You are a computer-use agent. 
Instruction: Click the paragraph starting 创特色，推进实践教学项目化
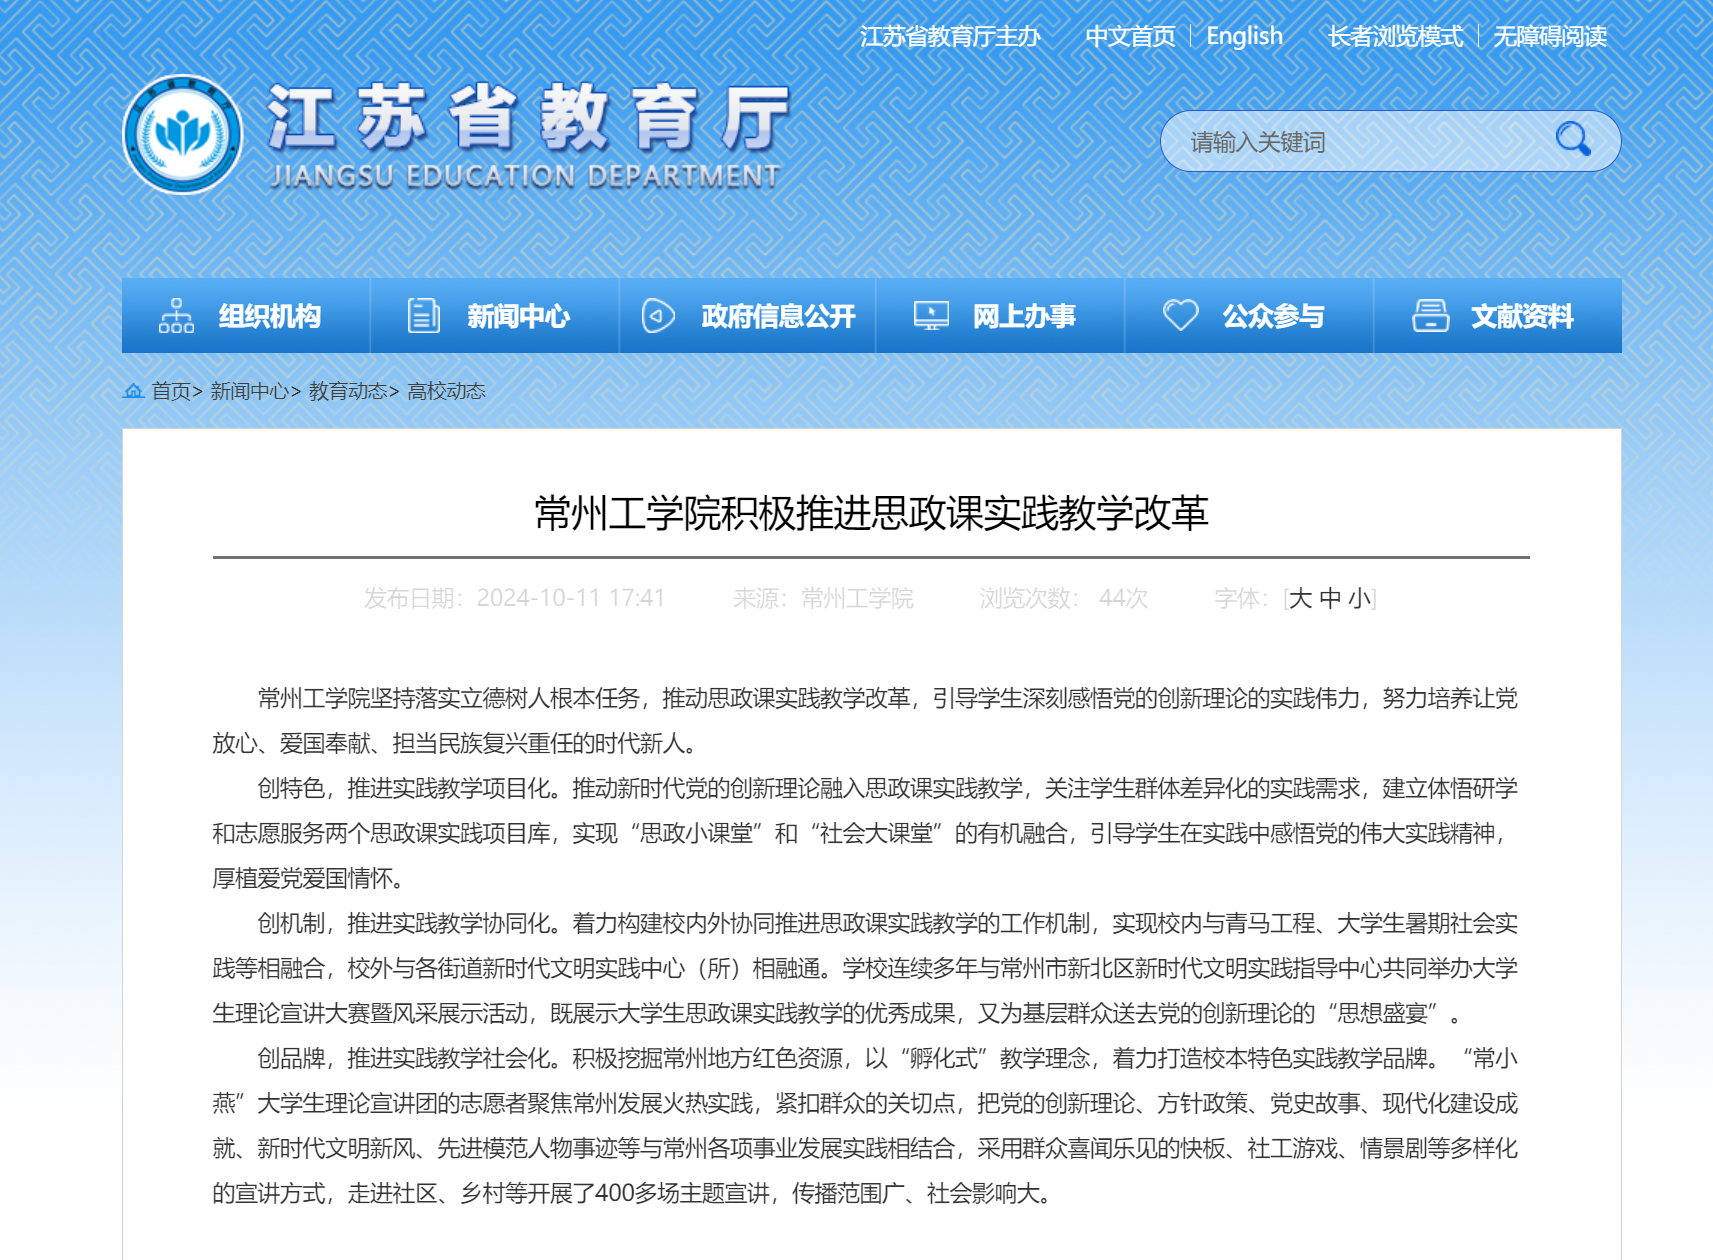point(865,833)
